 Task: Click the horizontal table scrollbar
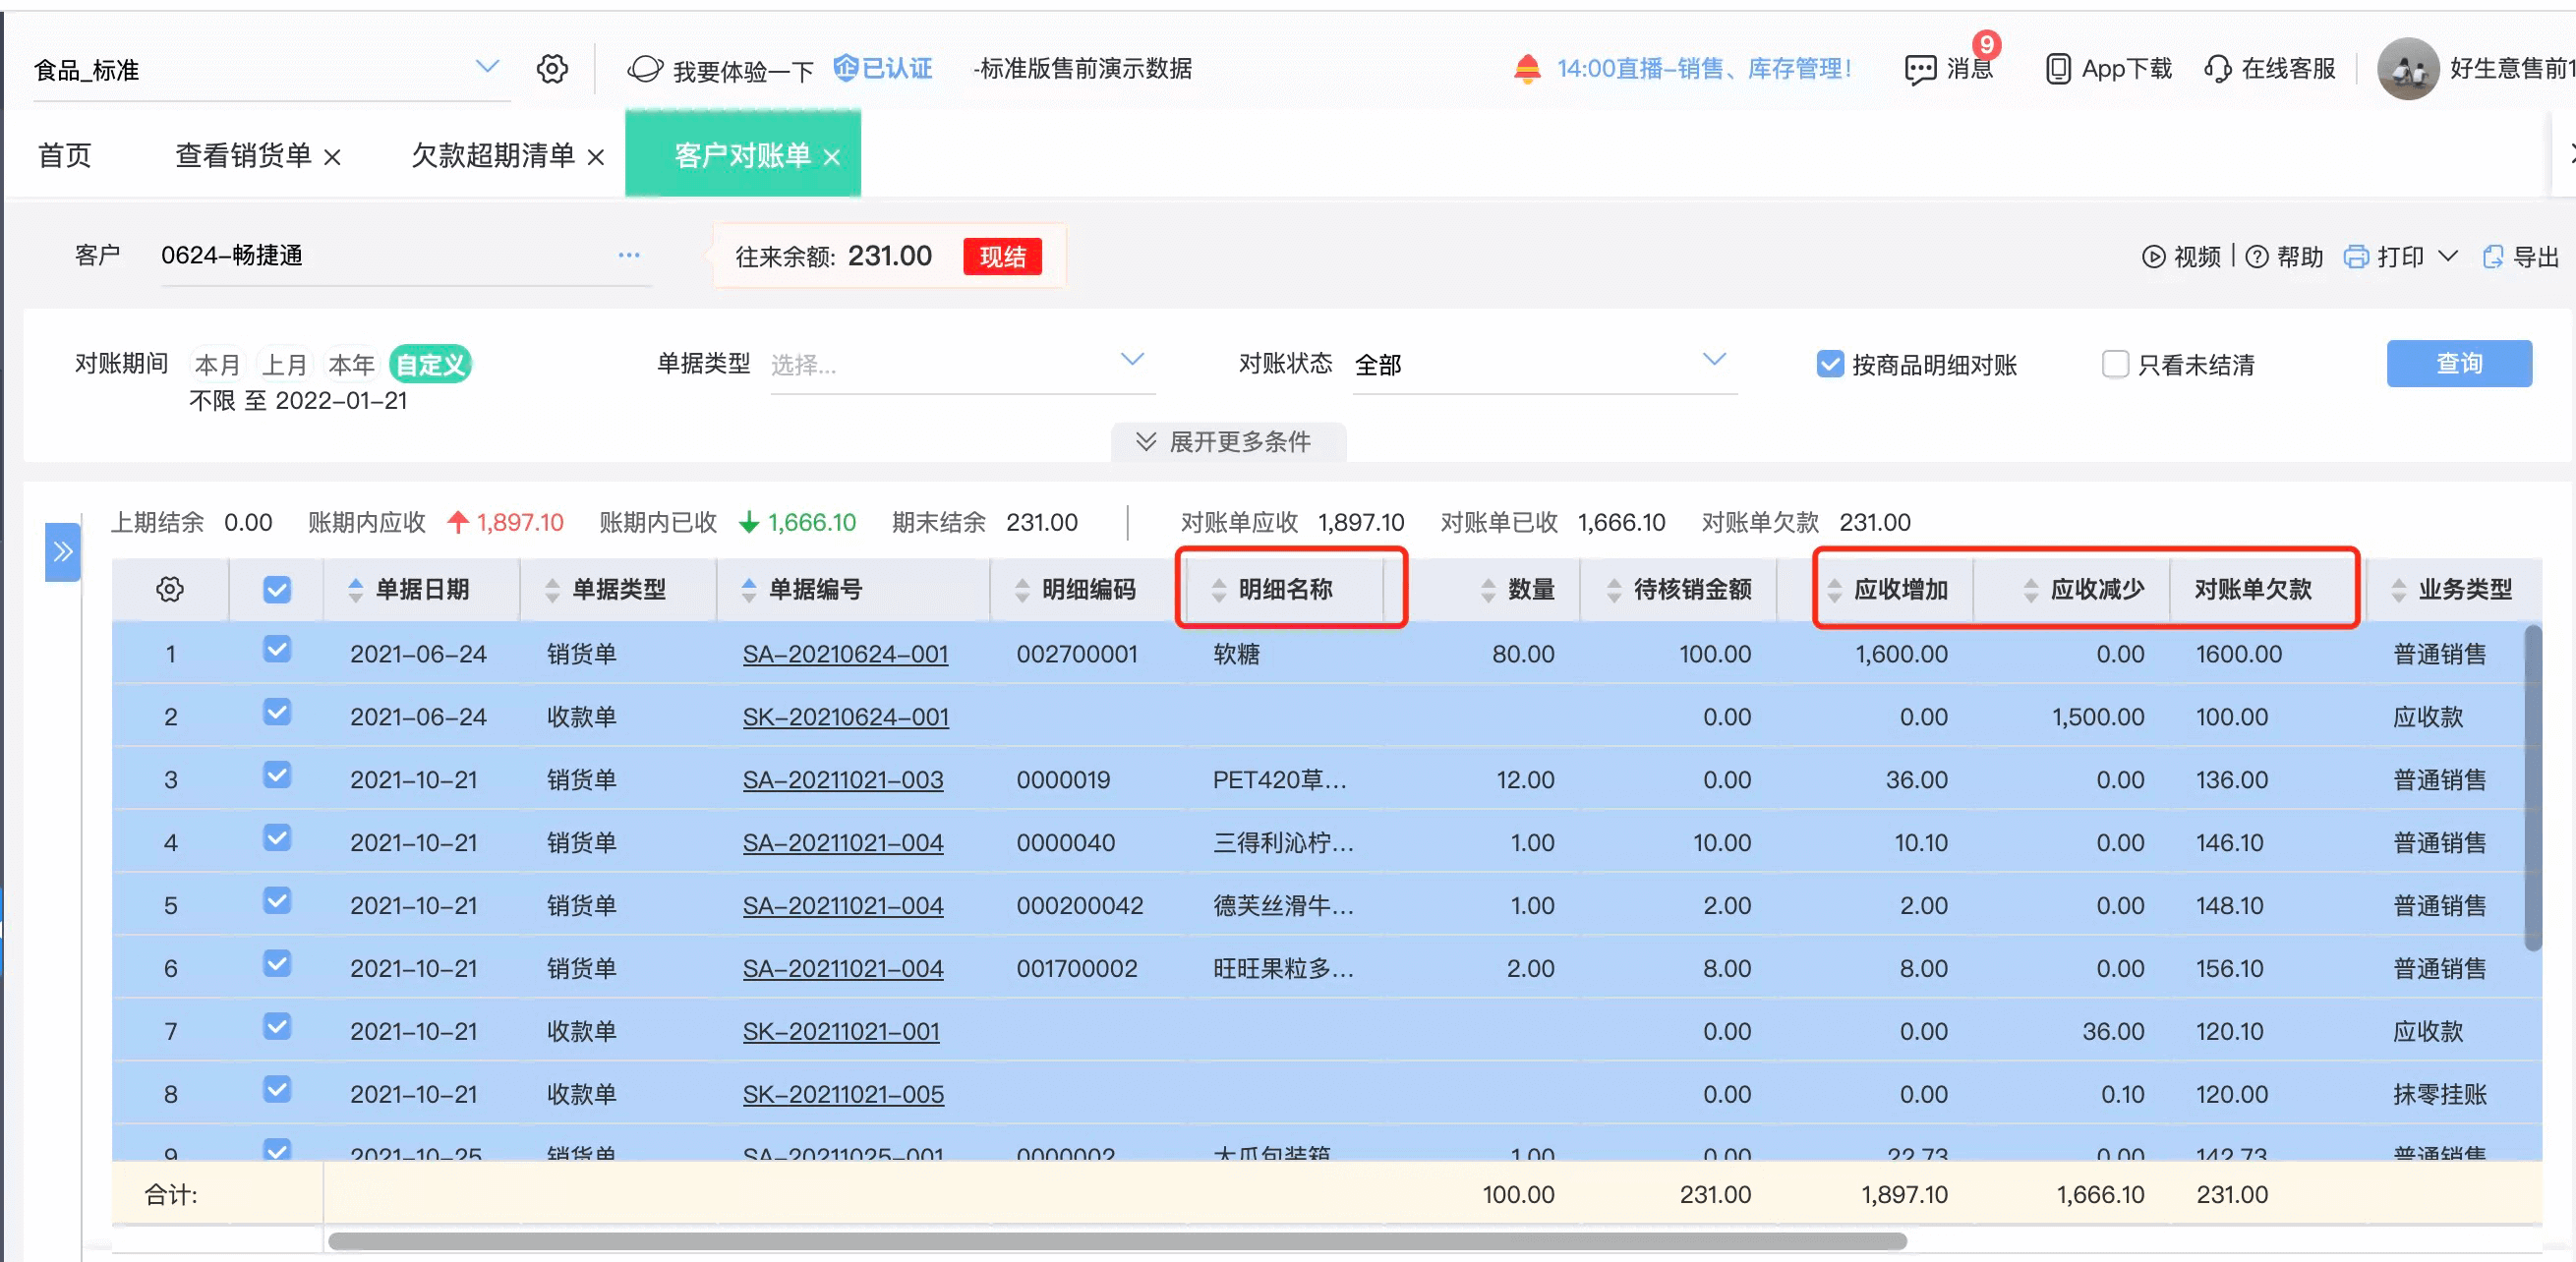(x=1117, y=1241)
